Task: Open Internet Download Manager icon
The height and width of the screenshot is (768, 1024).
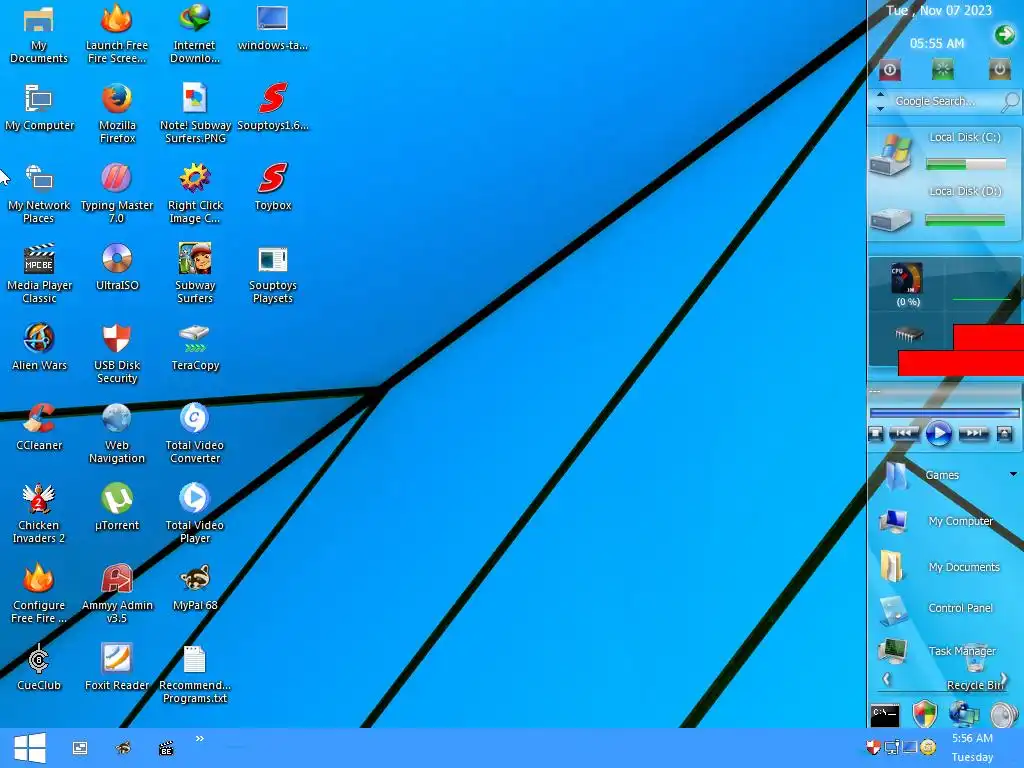Action: pyautogui.click(x=195, y=34)
